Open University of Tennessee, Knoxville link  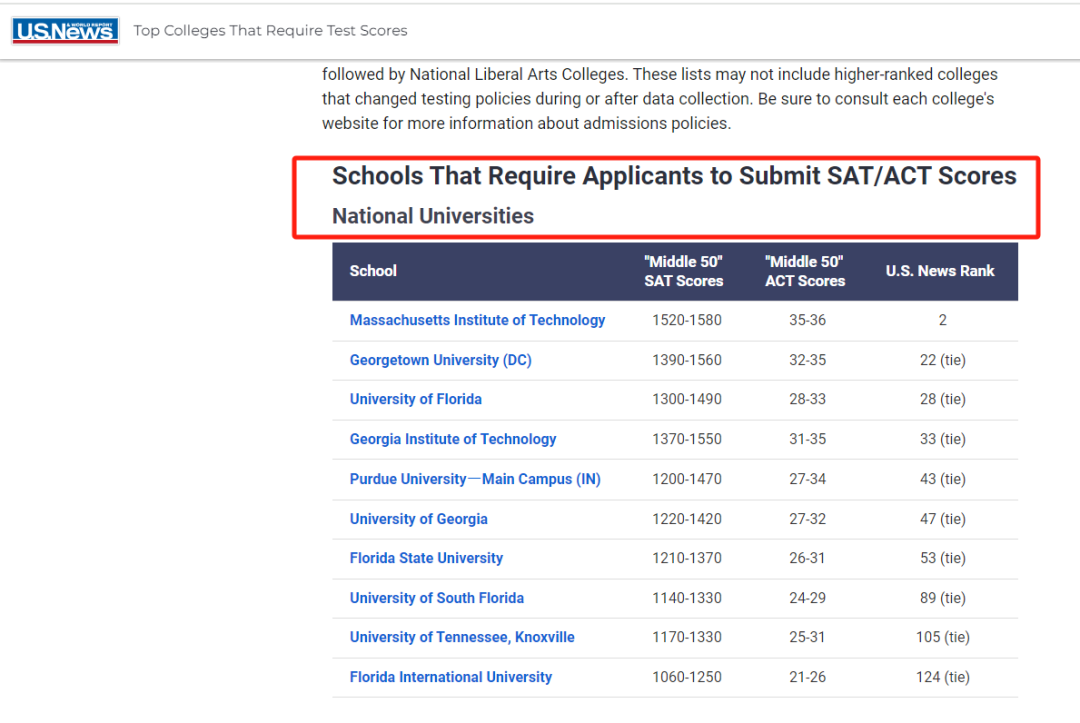click(462, 638)
